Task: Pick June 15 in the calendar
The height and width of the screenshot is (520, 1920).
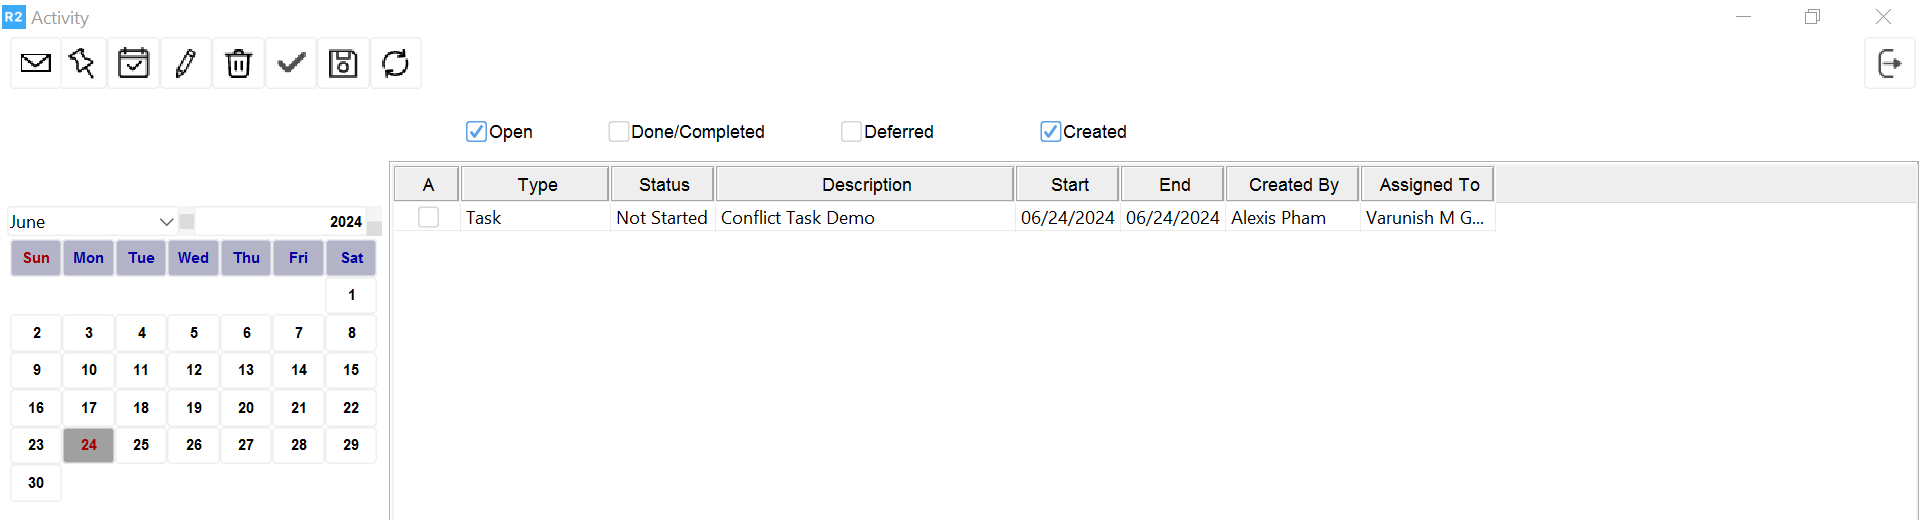Action: click(x=351, y=370)
